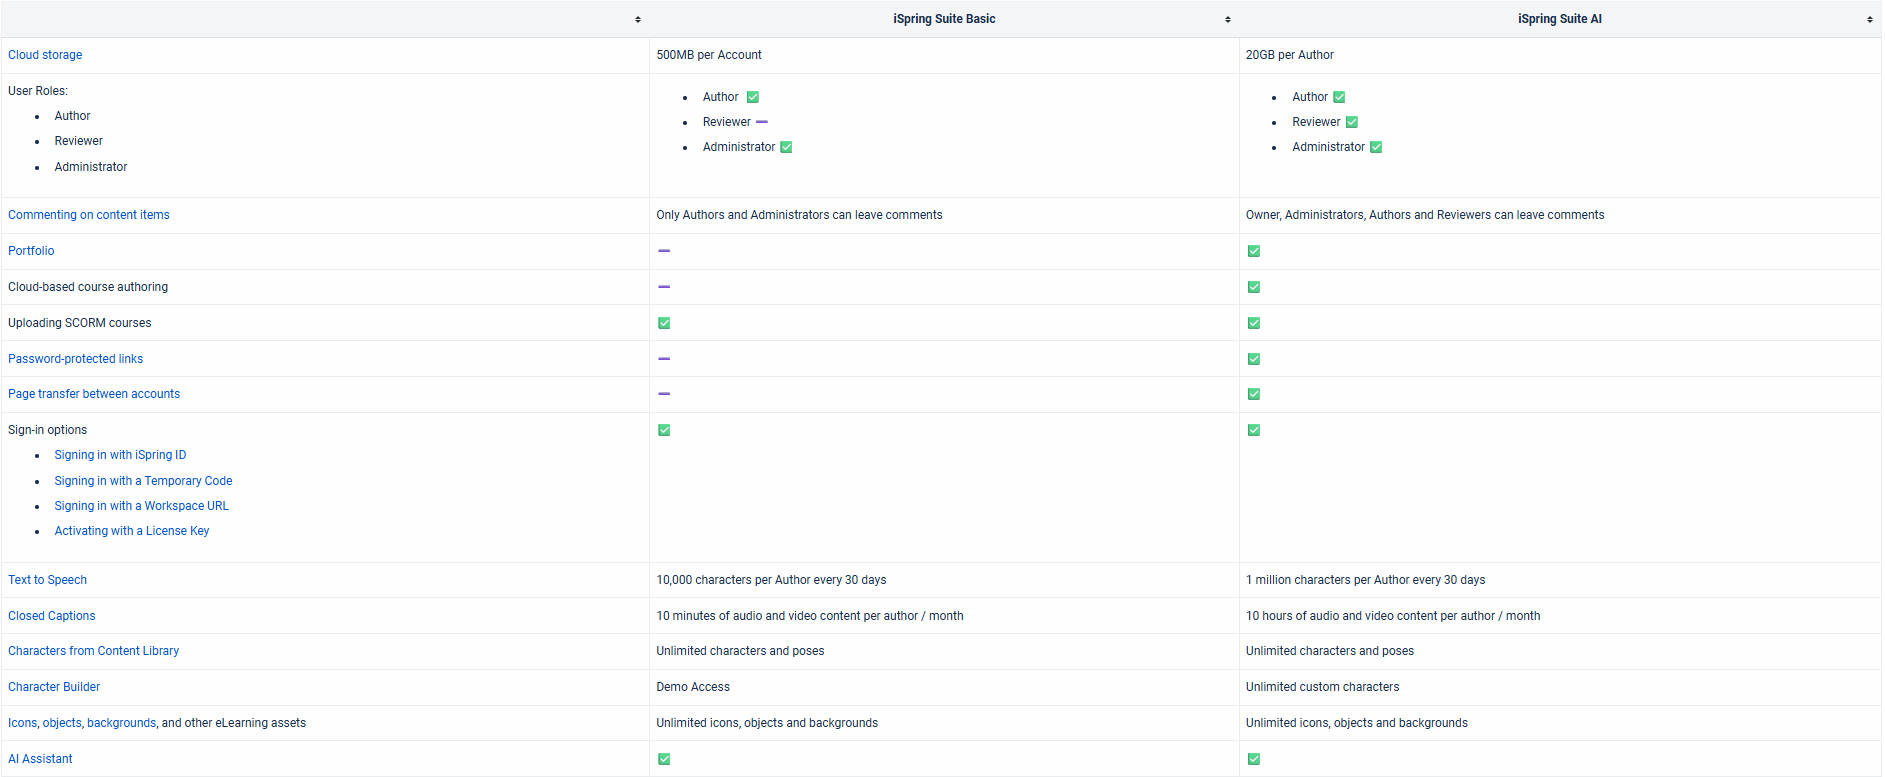Click Page transfer checkmark under Suite AI
The image size is (1885, 777).
tap(1253, 394)
